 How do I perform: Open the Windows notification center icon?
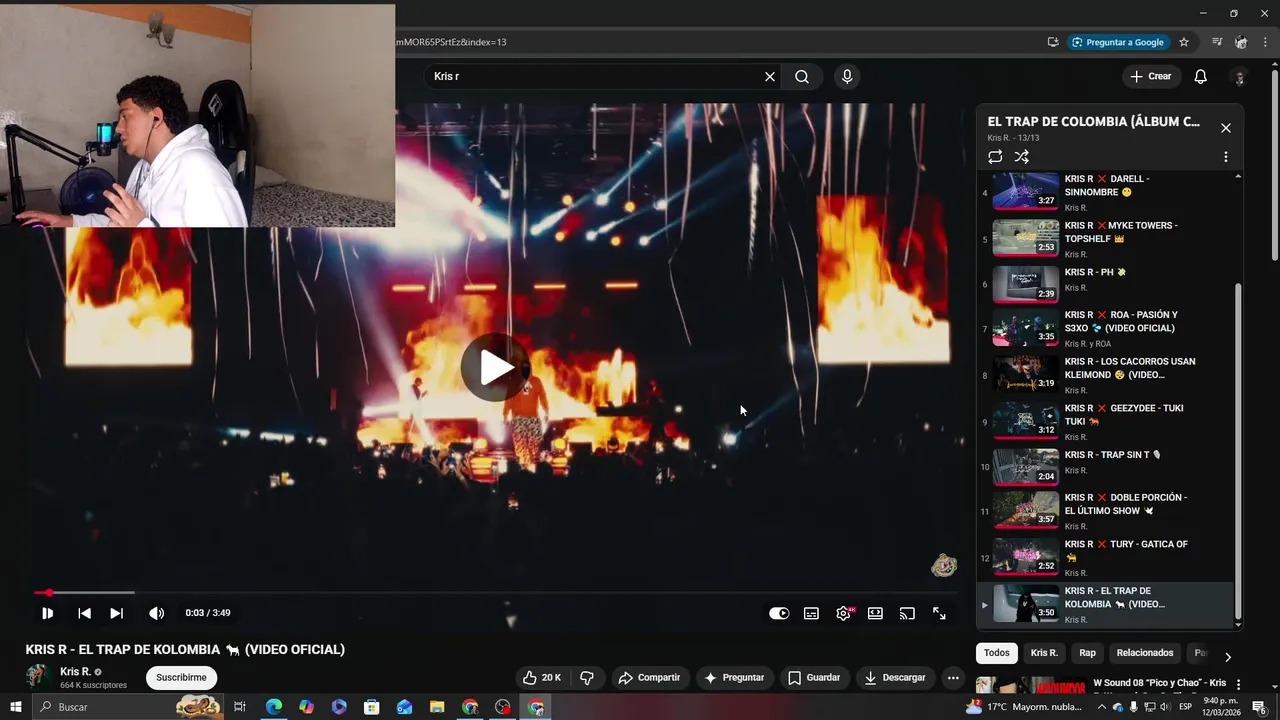pos(1260,707)
